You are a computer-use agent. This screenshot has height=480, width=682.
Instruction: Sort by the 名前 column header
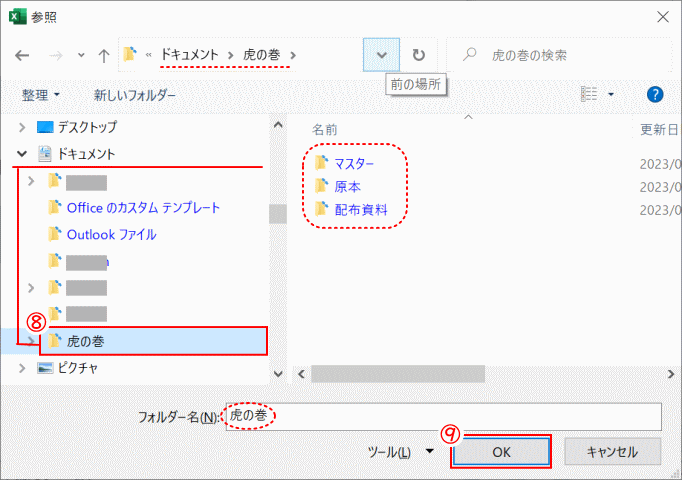324,130
